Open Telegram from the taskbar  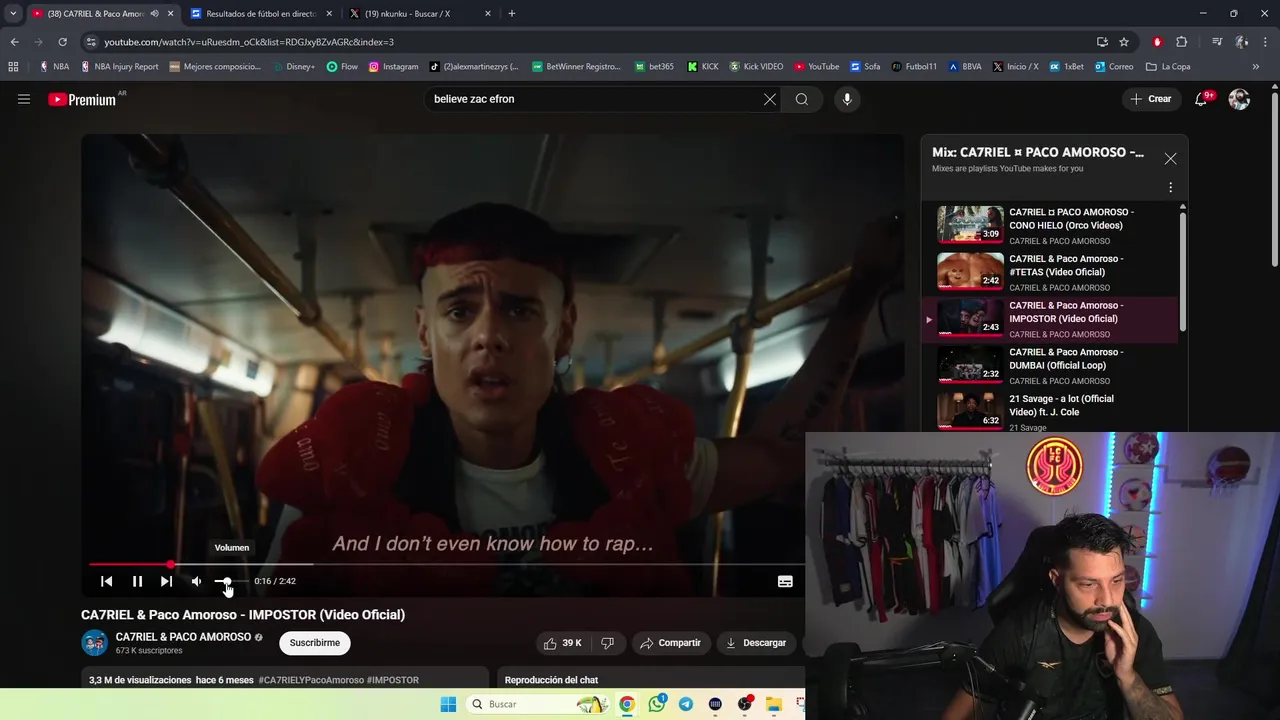tap(686, 704)
